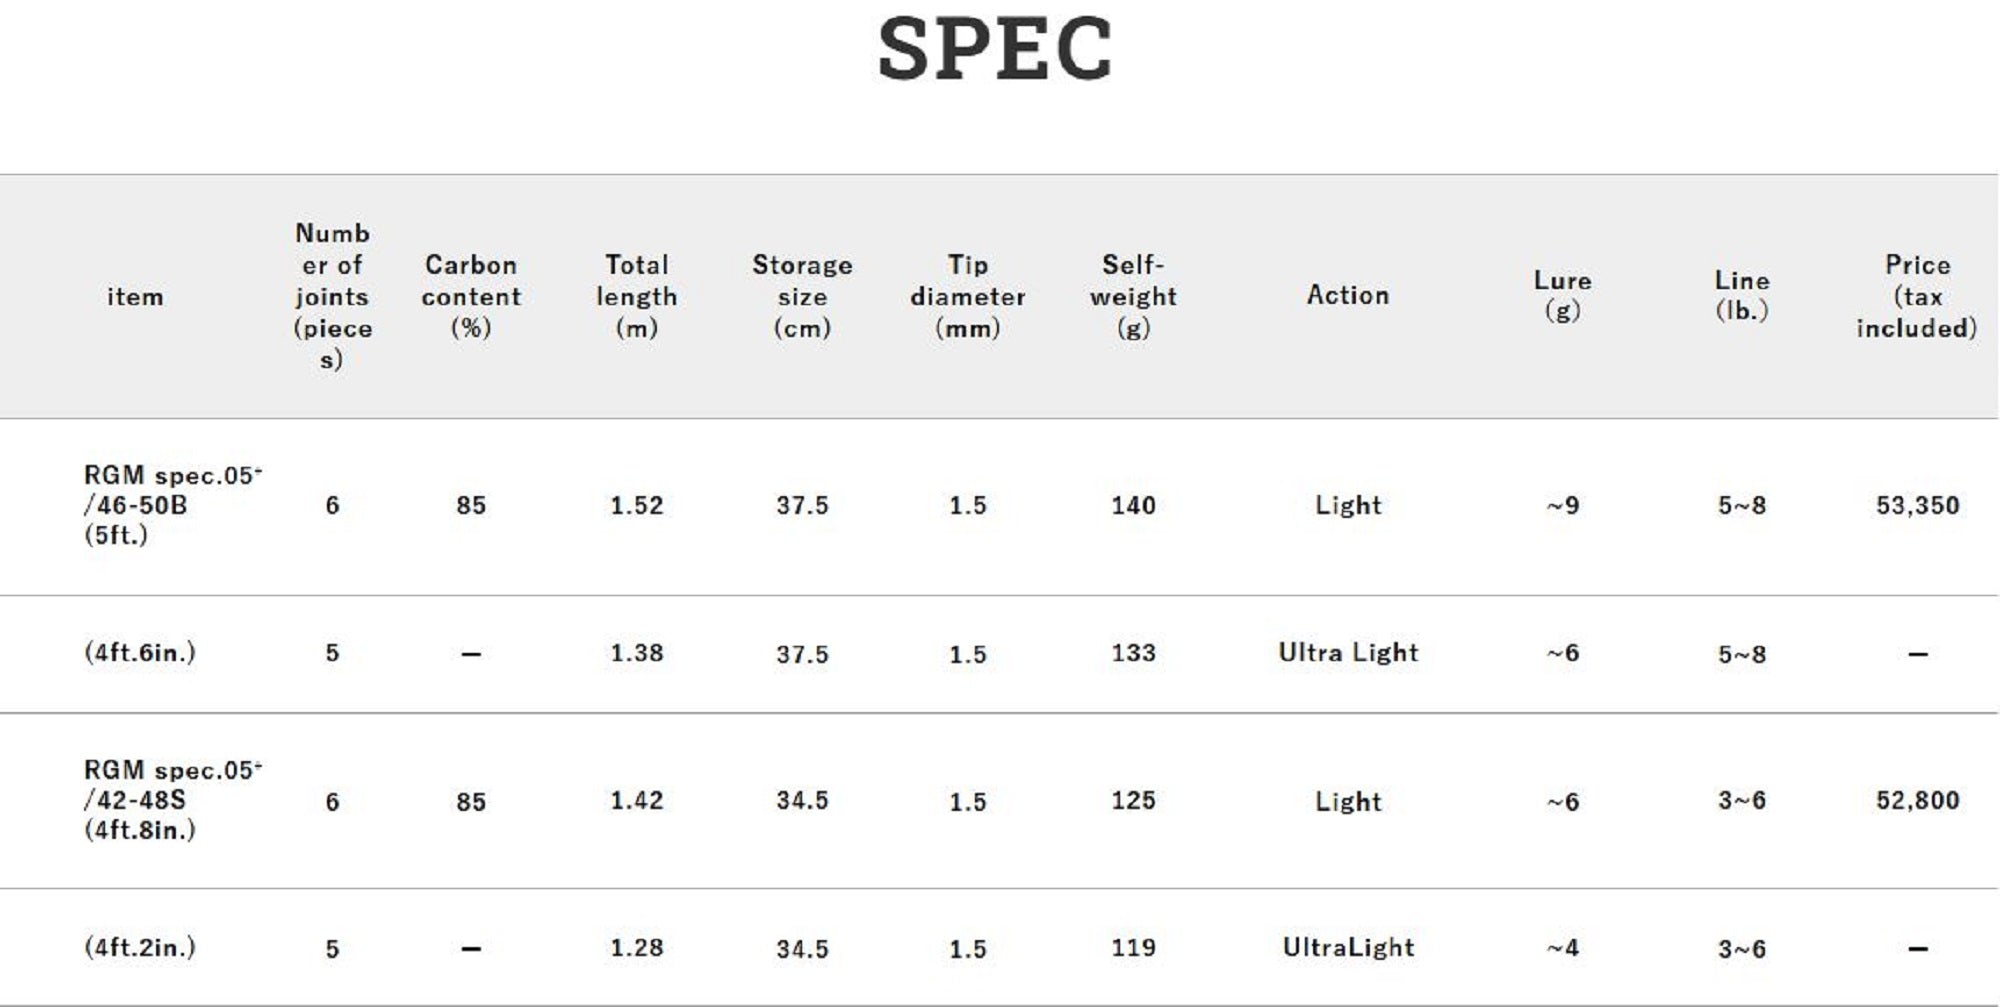2000x1007 pixels.
Task: Click the "Storage size (cm)" header
Action: pyautogui.click(x=802, y=296)
